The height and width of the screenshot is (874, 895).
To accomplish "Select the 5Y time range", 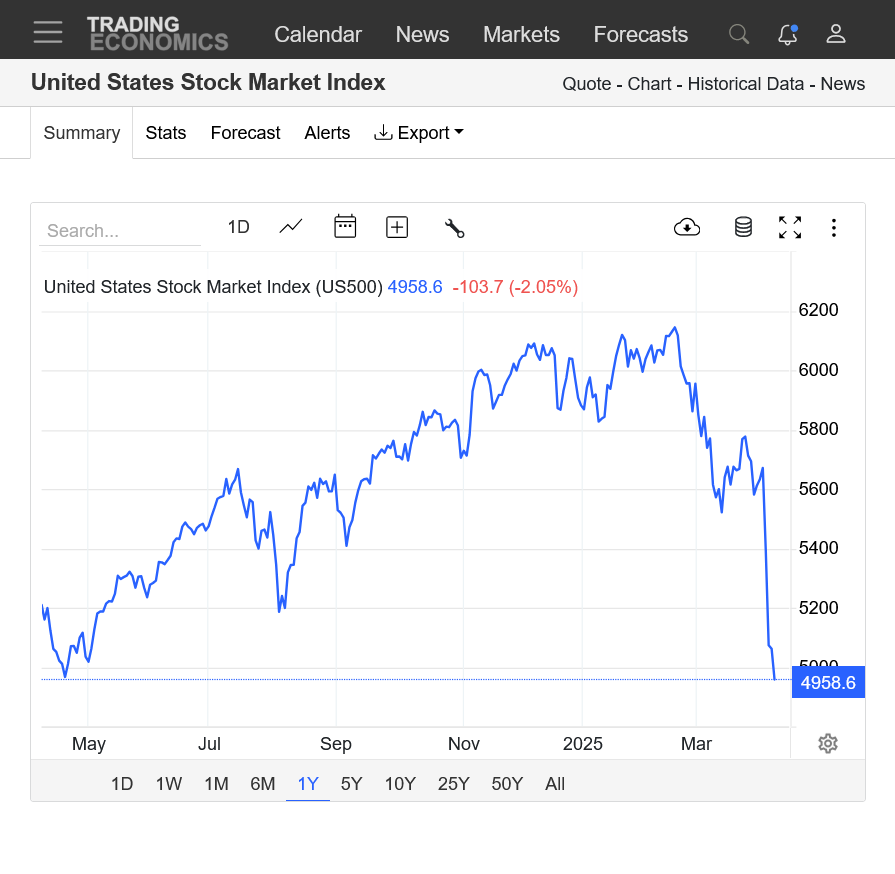I will [351, 784].
